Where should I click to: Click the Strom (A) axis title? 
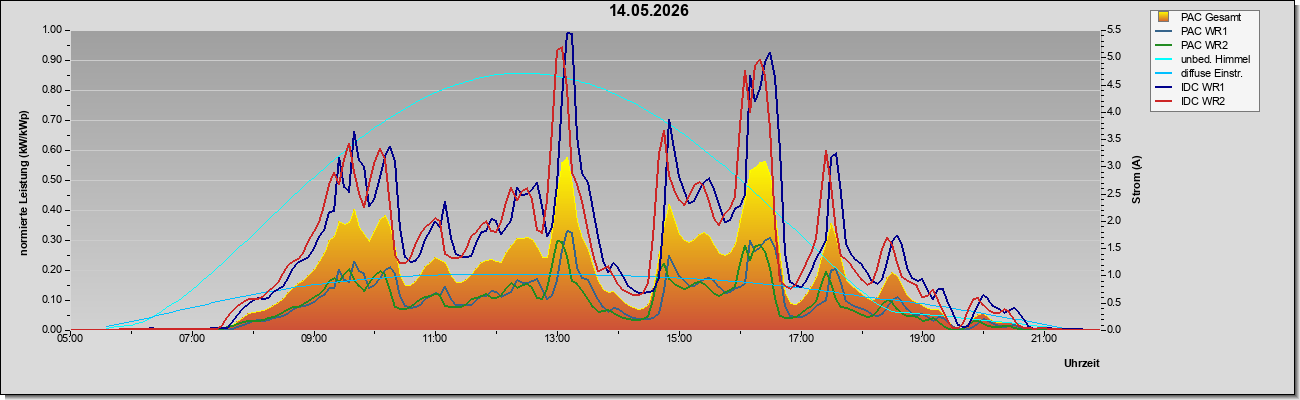(x=1136, y=180)
